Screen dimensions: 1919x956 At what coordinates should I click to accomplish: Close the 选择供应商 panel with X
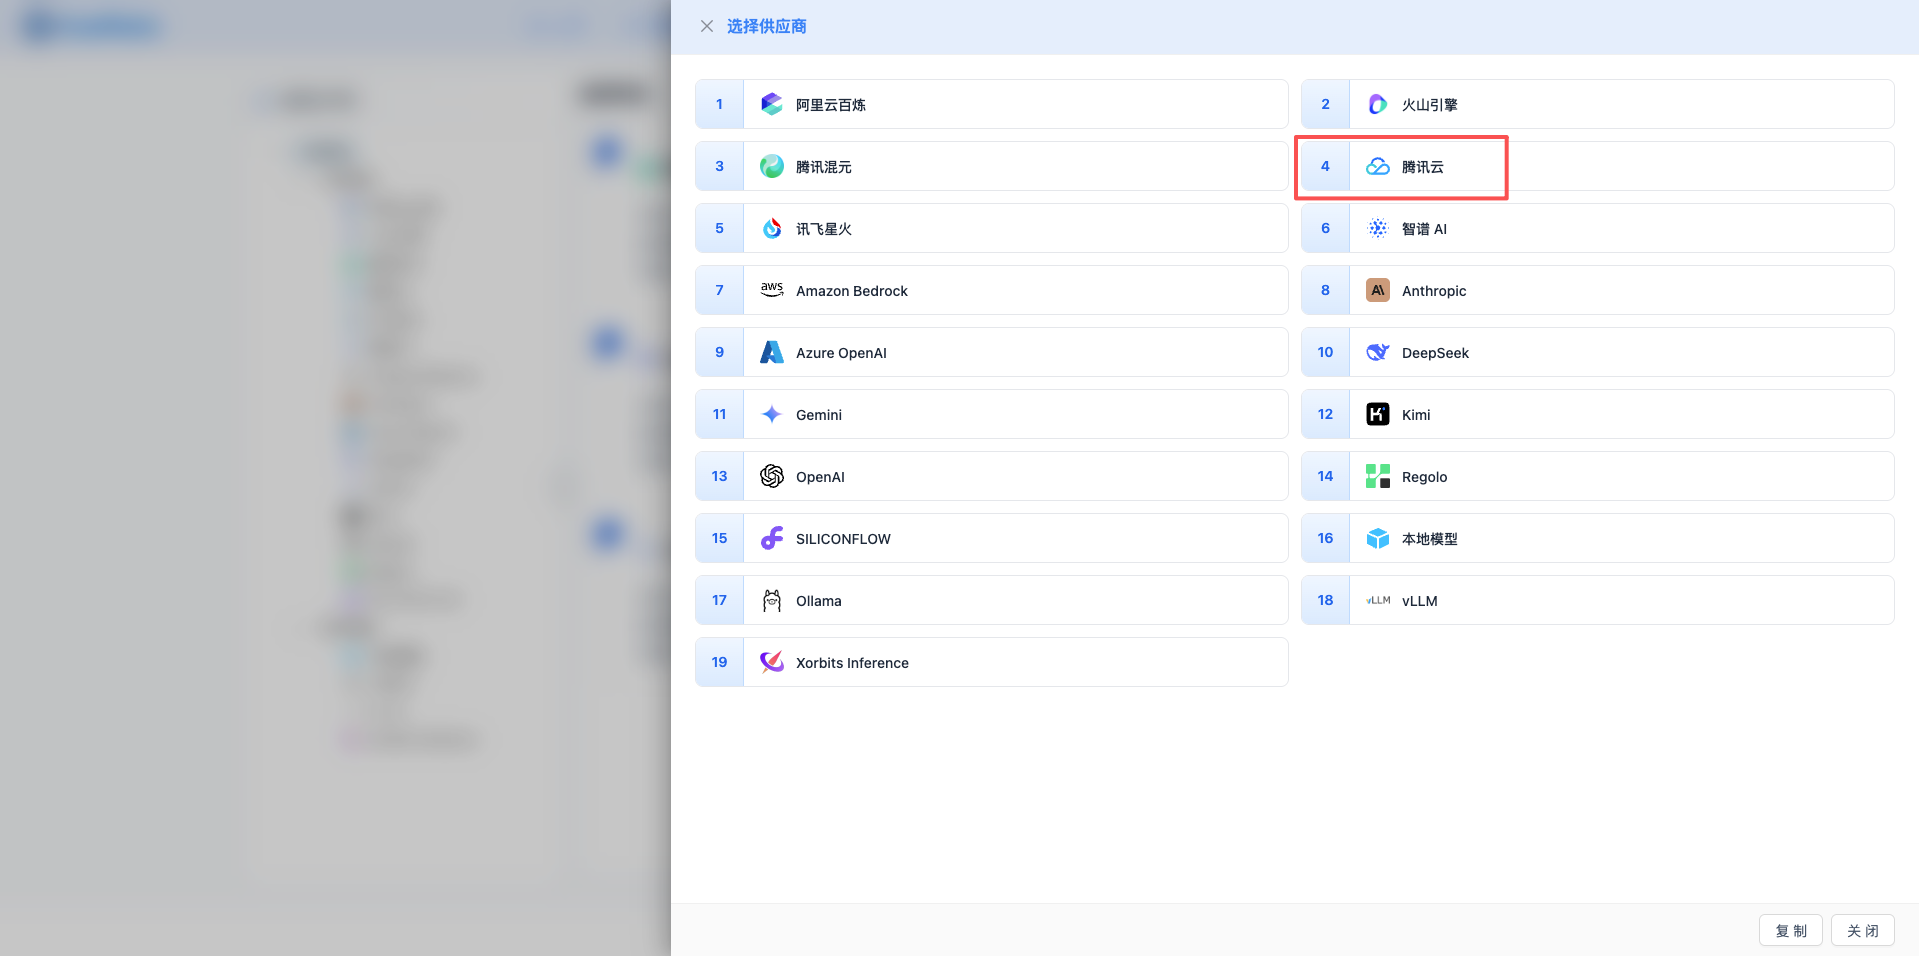click(707, 26)
